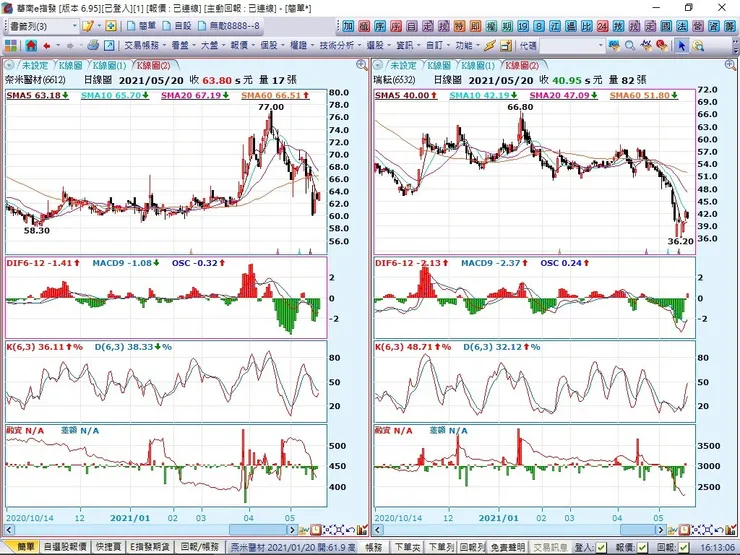Click the red 24 toolbar icon

coord(603,26)
